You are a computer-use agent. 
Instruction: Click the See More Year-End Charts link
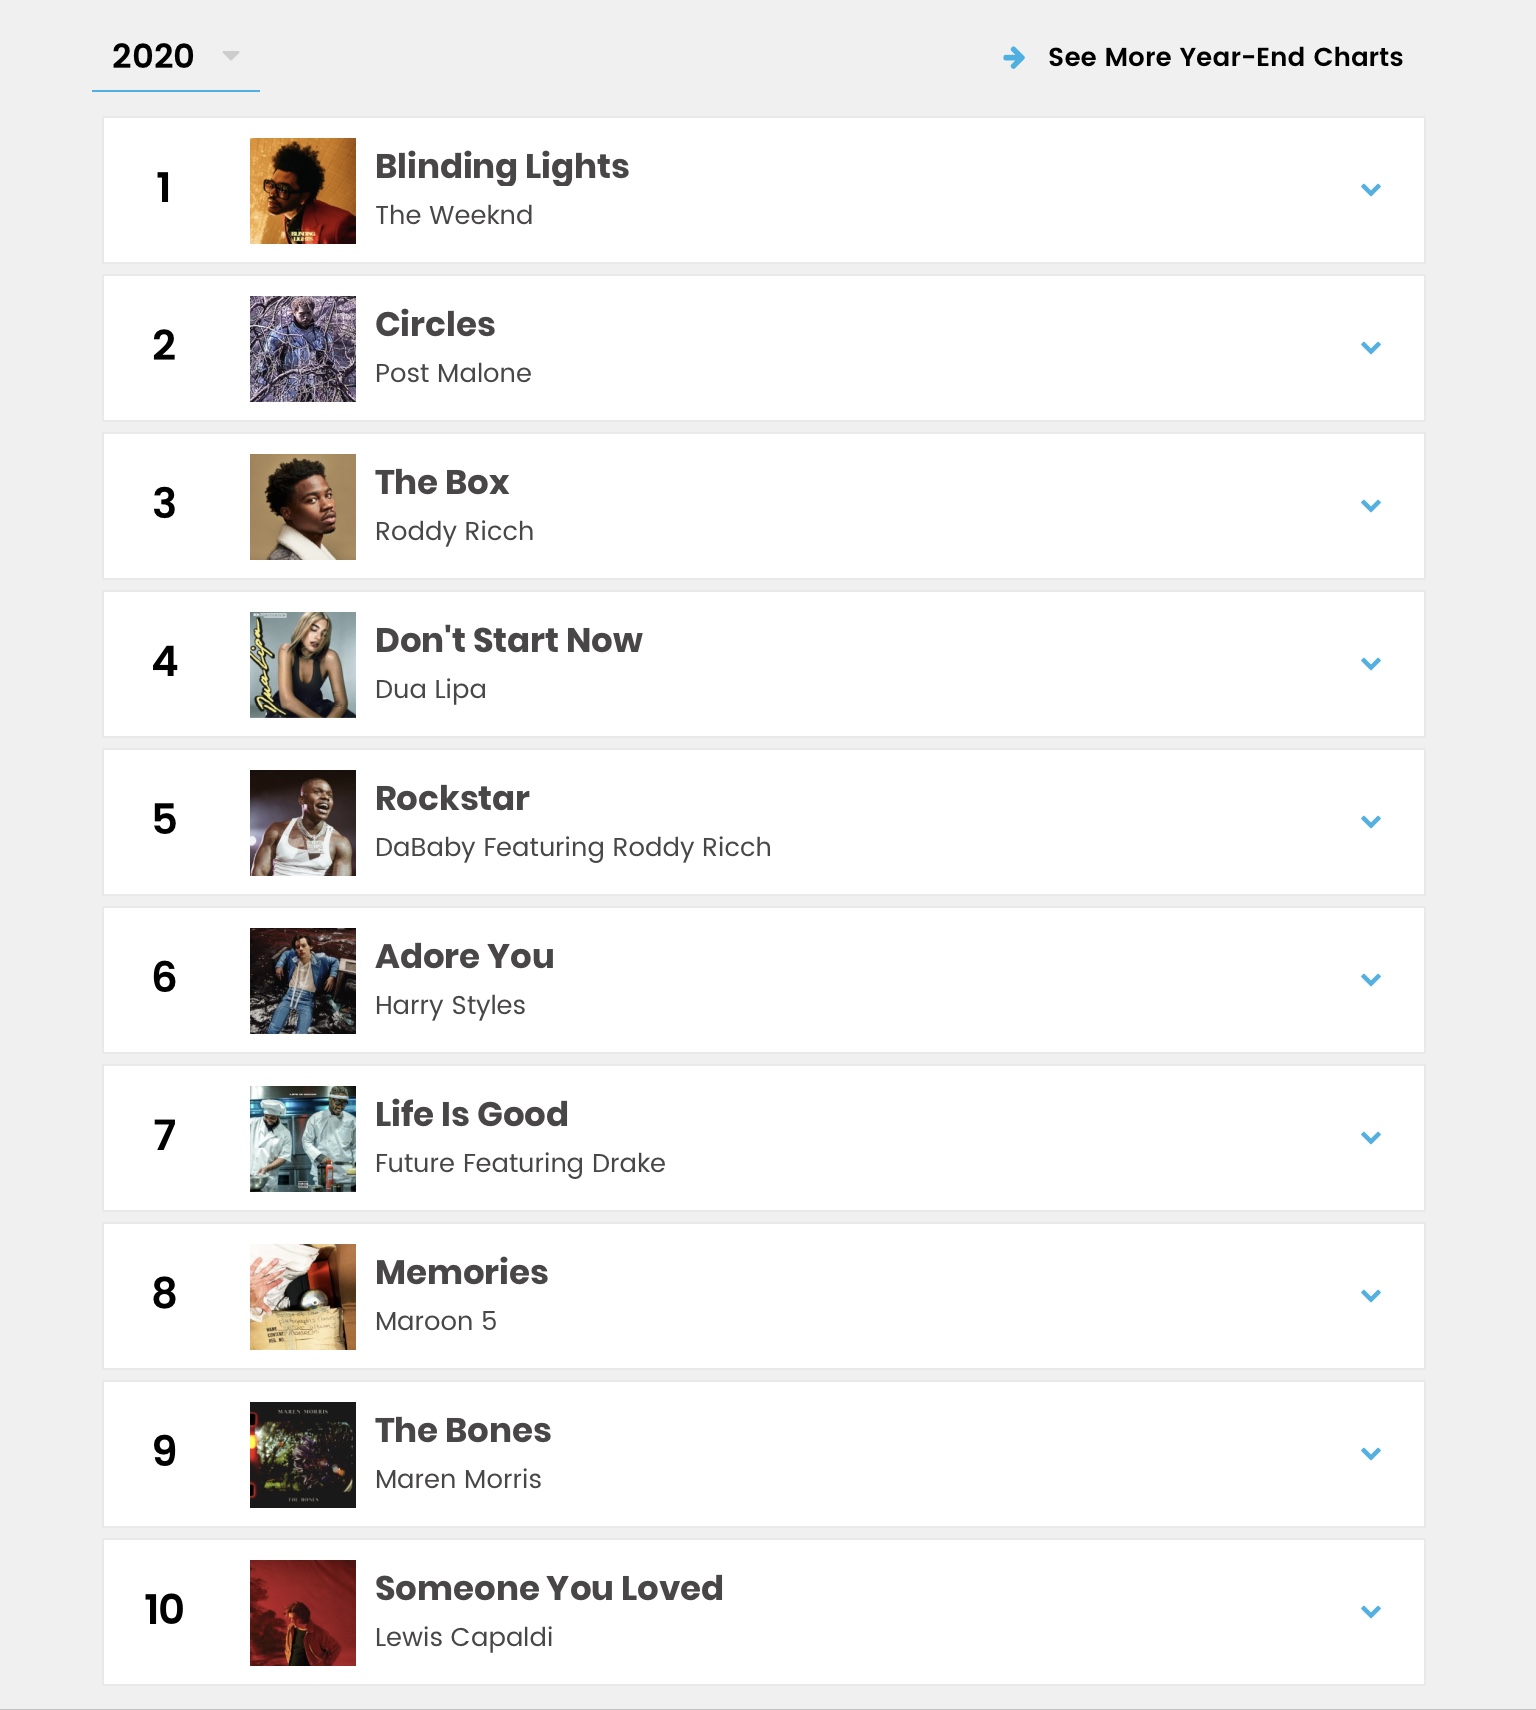(1224, 57)
